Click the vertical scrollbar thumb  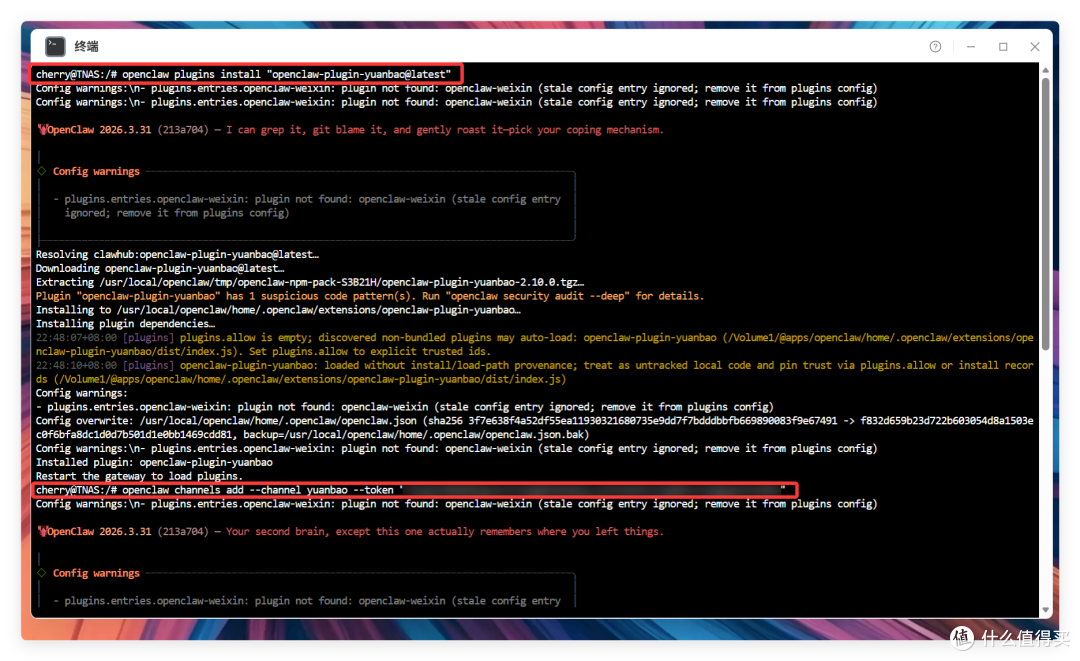[1046, 213]
